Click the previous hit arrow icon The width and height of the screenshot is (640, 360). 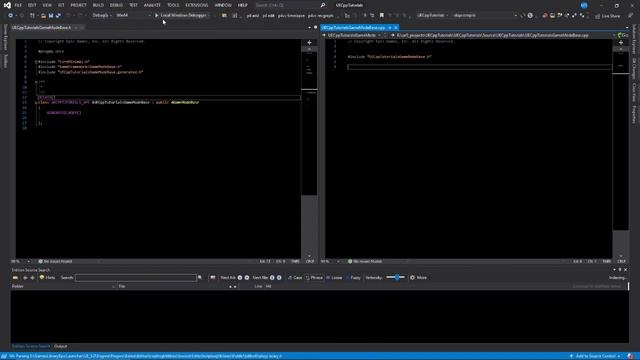(x=240, y=278)
